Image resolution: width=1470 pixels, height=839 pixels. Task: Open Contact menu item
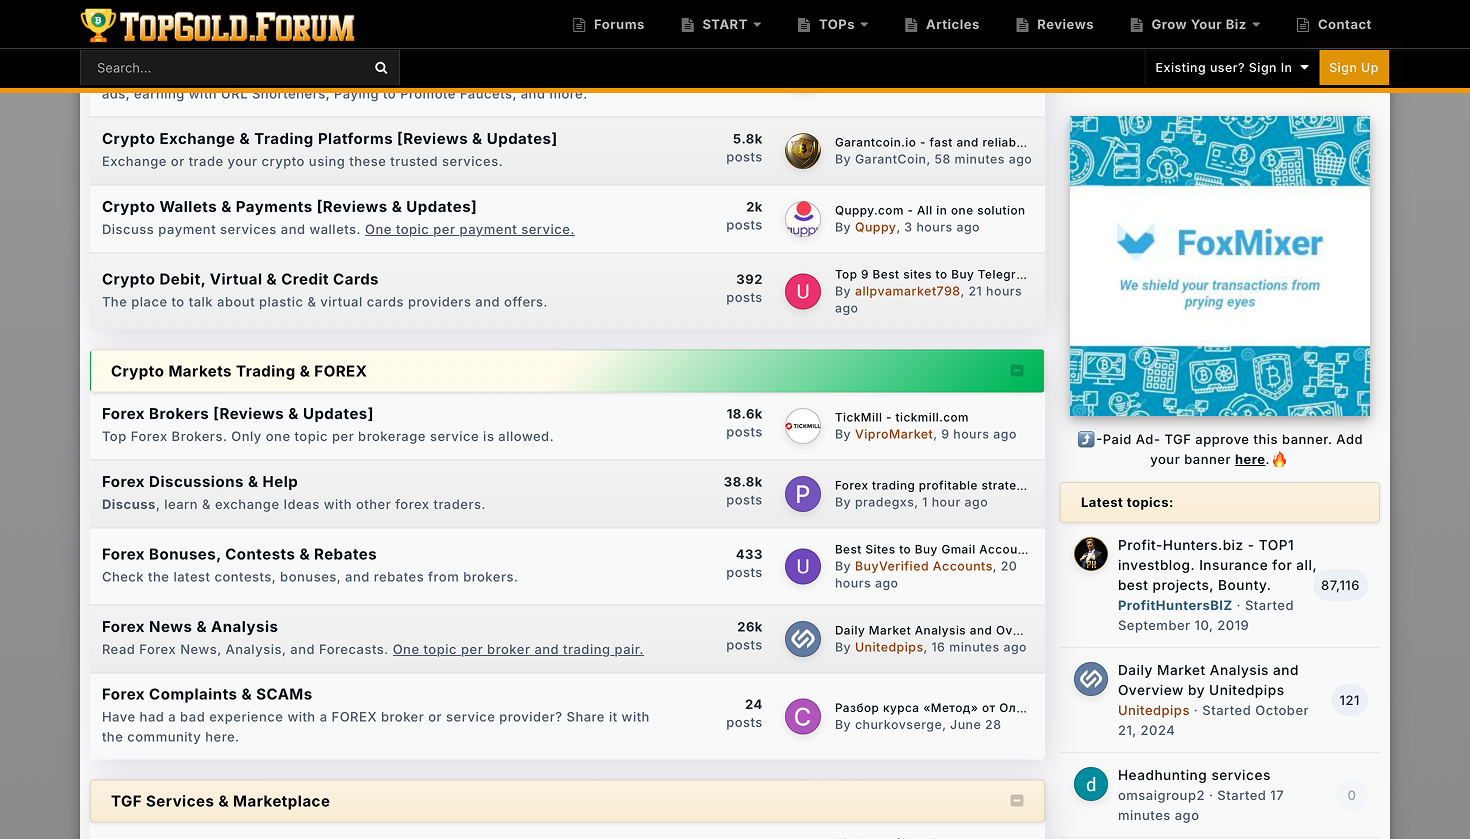click(1334, 25)
